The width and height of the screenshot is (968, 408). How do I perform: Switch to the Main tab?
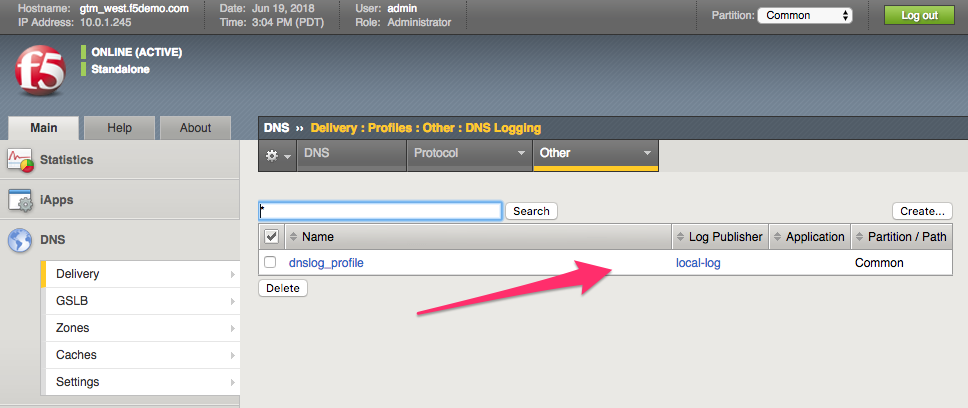click(x=44, y=128)
